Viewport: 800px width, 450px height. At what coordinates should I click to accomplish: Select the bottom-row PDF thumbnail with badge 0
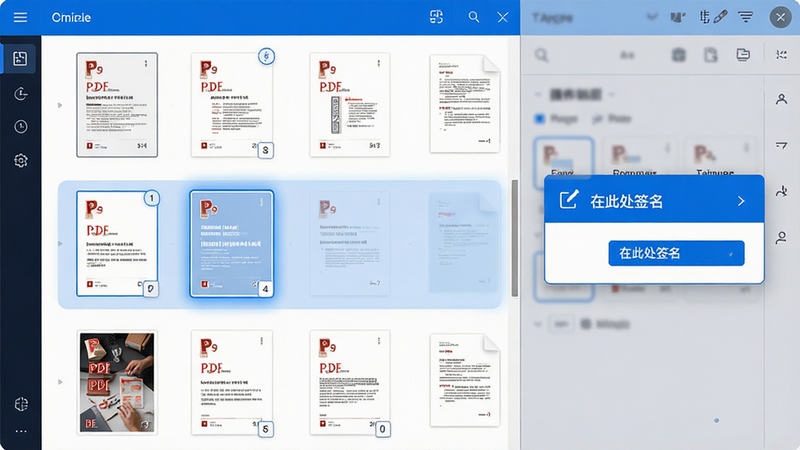pos(350,382)
